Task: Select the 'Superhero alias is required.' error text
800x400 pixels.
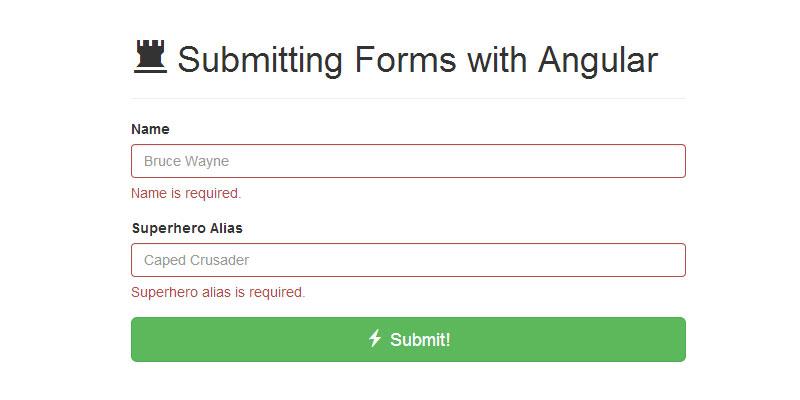Action: [218, 292]
